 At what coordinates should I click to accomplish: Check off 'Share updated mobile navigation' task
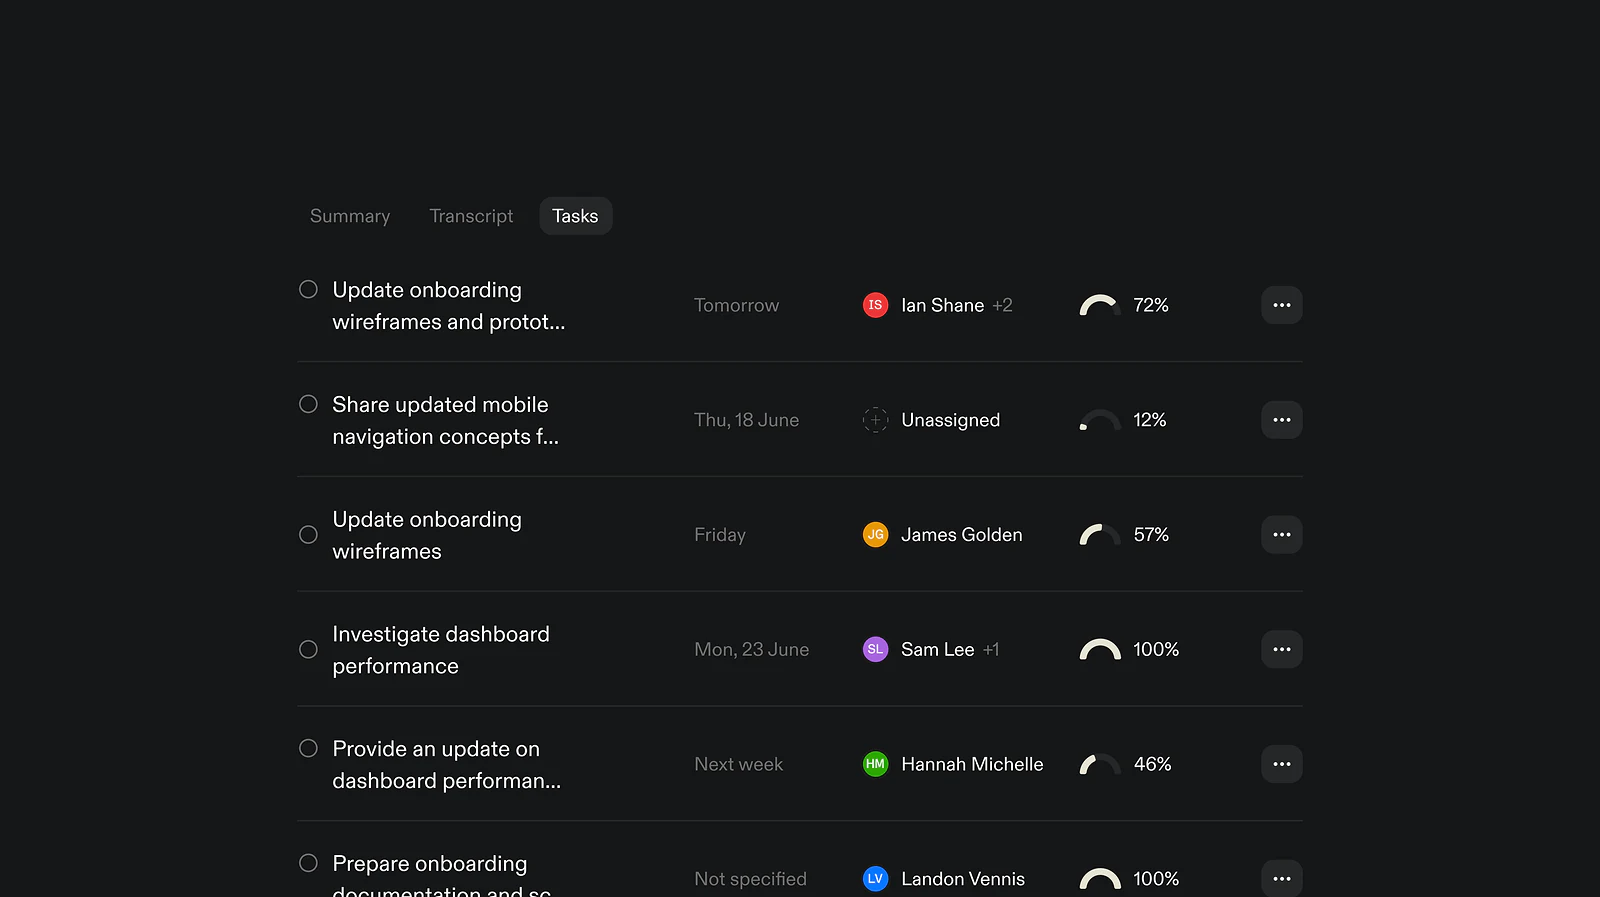click(308, 404)
